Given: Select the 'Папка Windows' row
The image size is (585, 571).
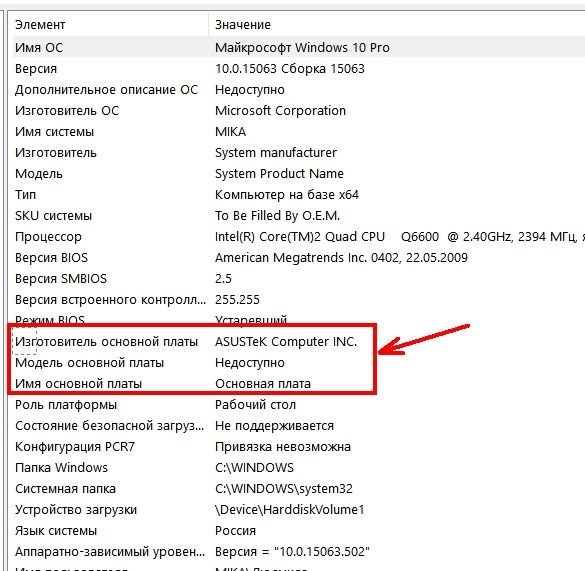Looking at the screenshot, I should (x=298, y=468).
